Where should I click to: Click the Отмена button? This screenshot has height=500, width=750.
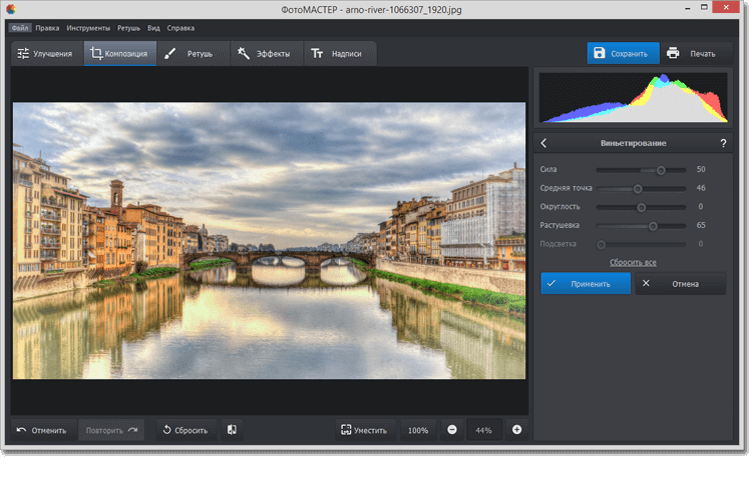(680, 284)
